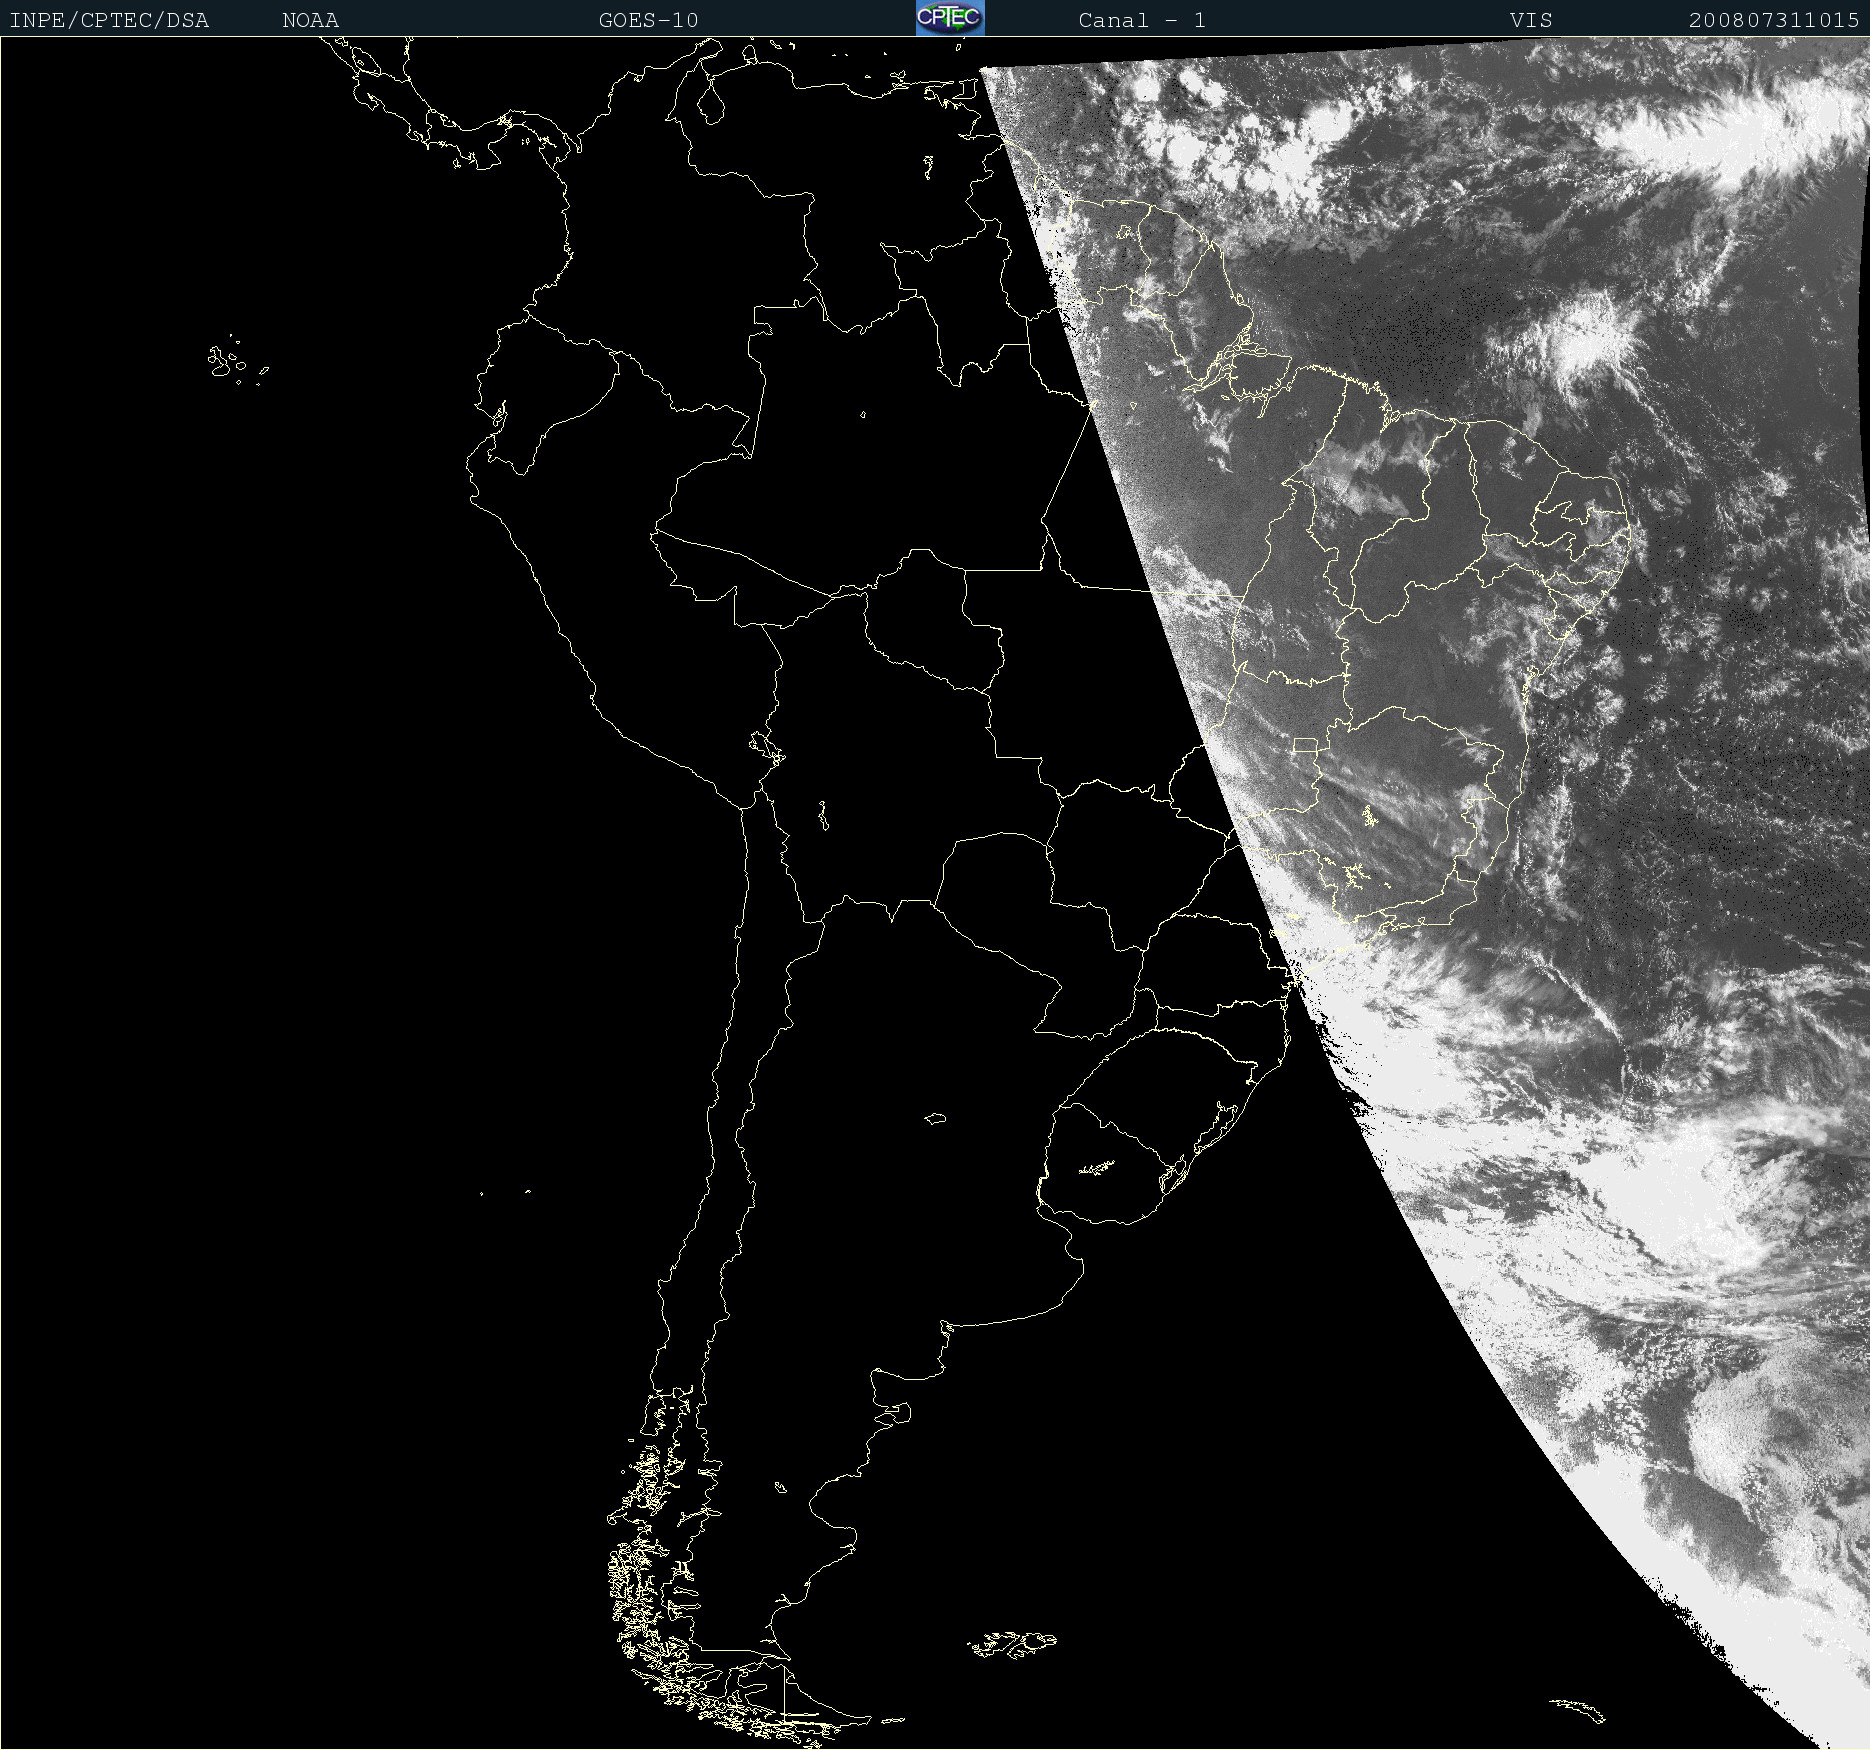Click the 'Canal - 1' channel text

[x=1142, y=20]
